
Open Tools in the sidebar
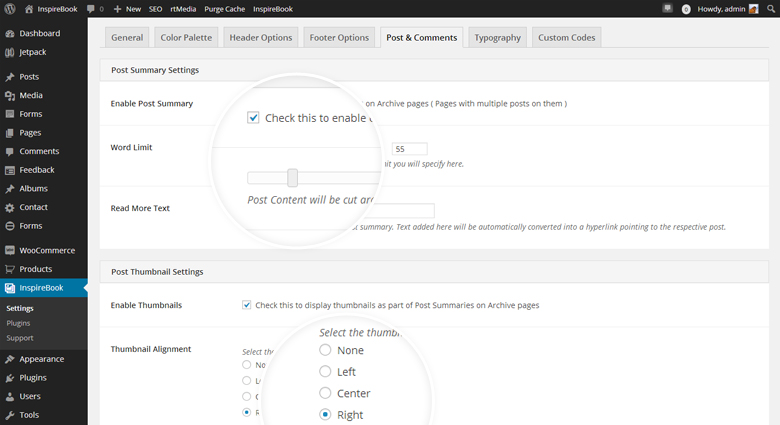[x=44, y=415]
